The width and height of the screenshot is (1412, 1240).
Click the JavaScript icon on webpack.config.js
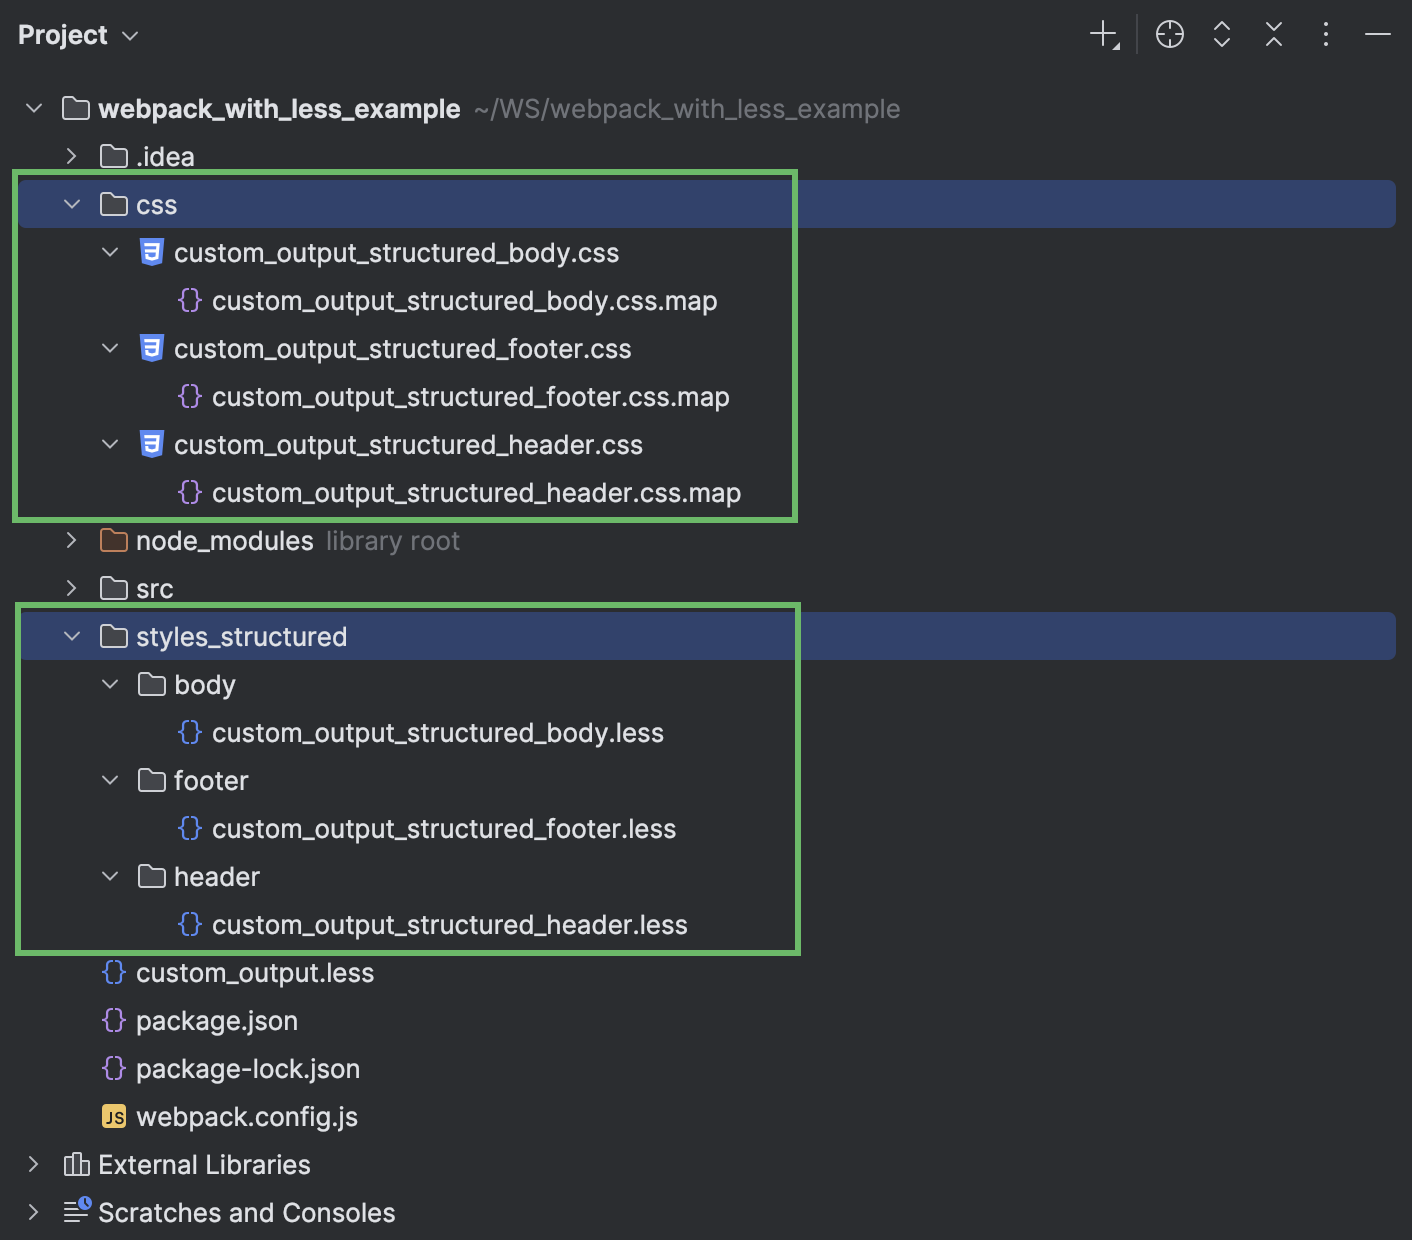click(x=114, y=1116)
